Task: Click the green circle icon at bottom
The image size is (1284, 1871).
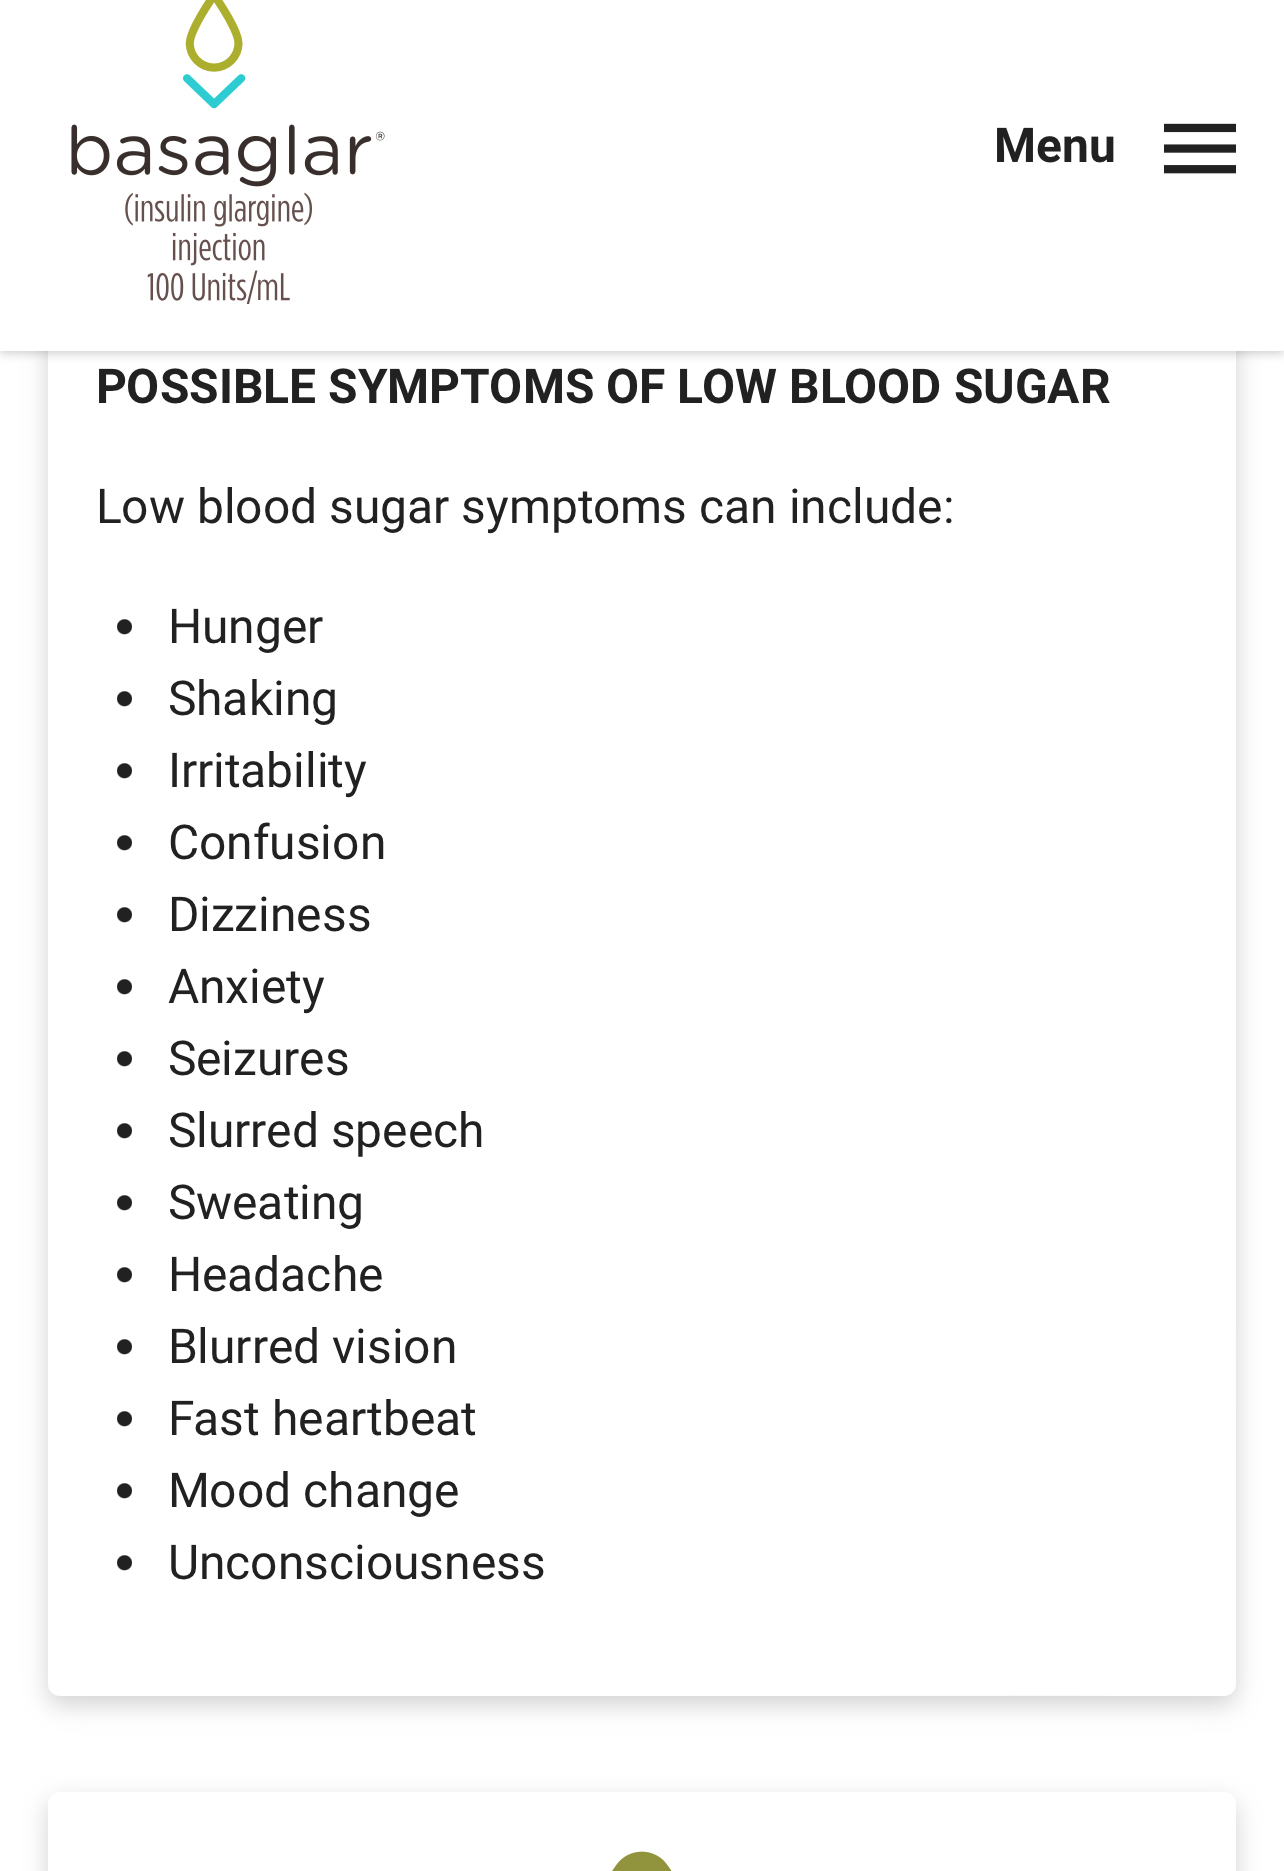Action: coord(641,1861)
